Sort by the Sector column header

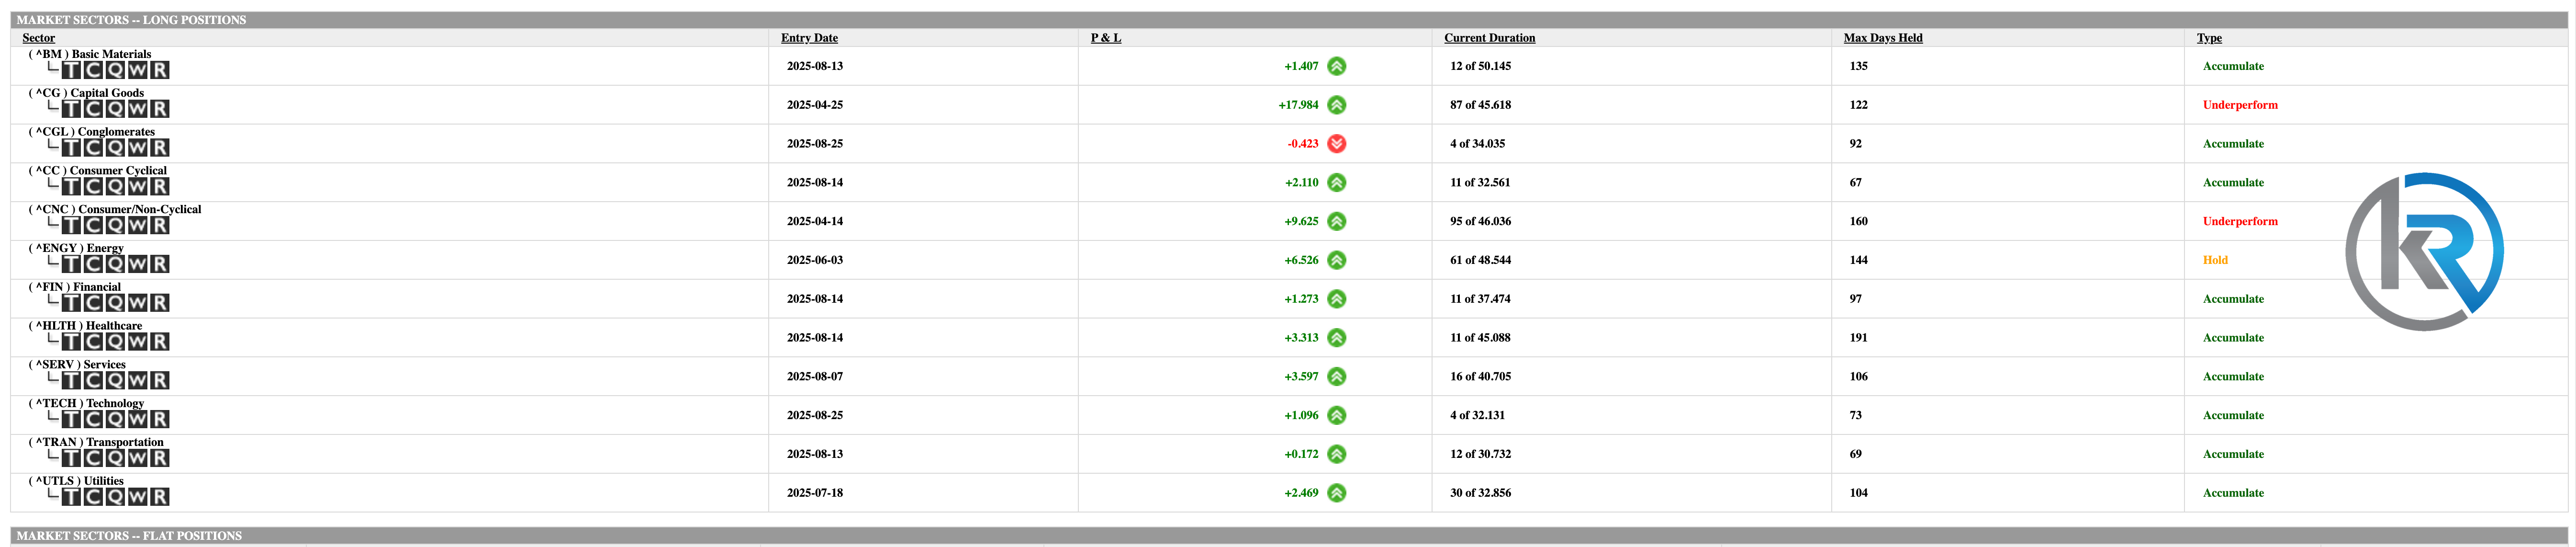click(x=38, y=38)
